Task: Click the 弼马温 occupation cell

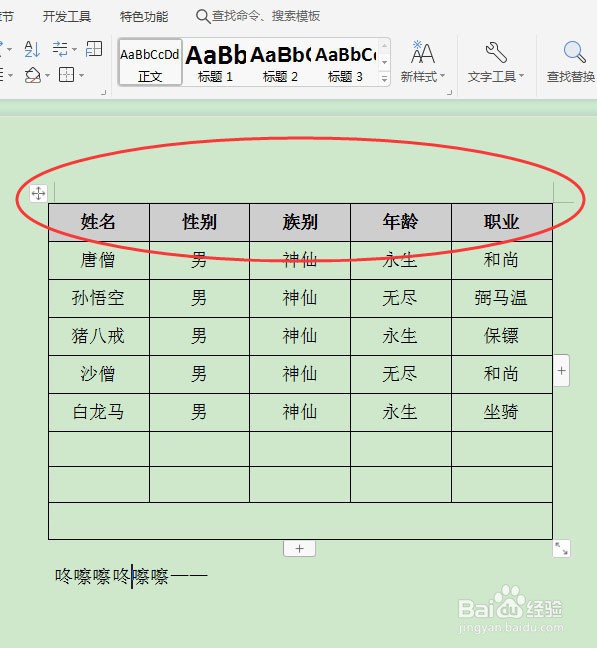Action: point(502,298)
